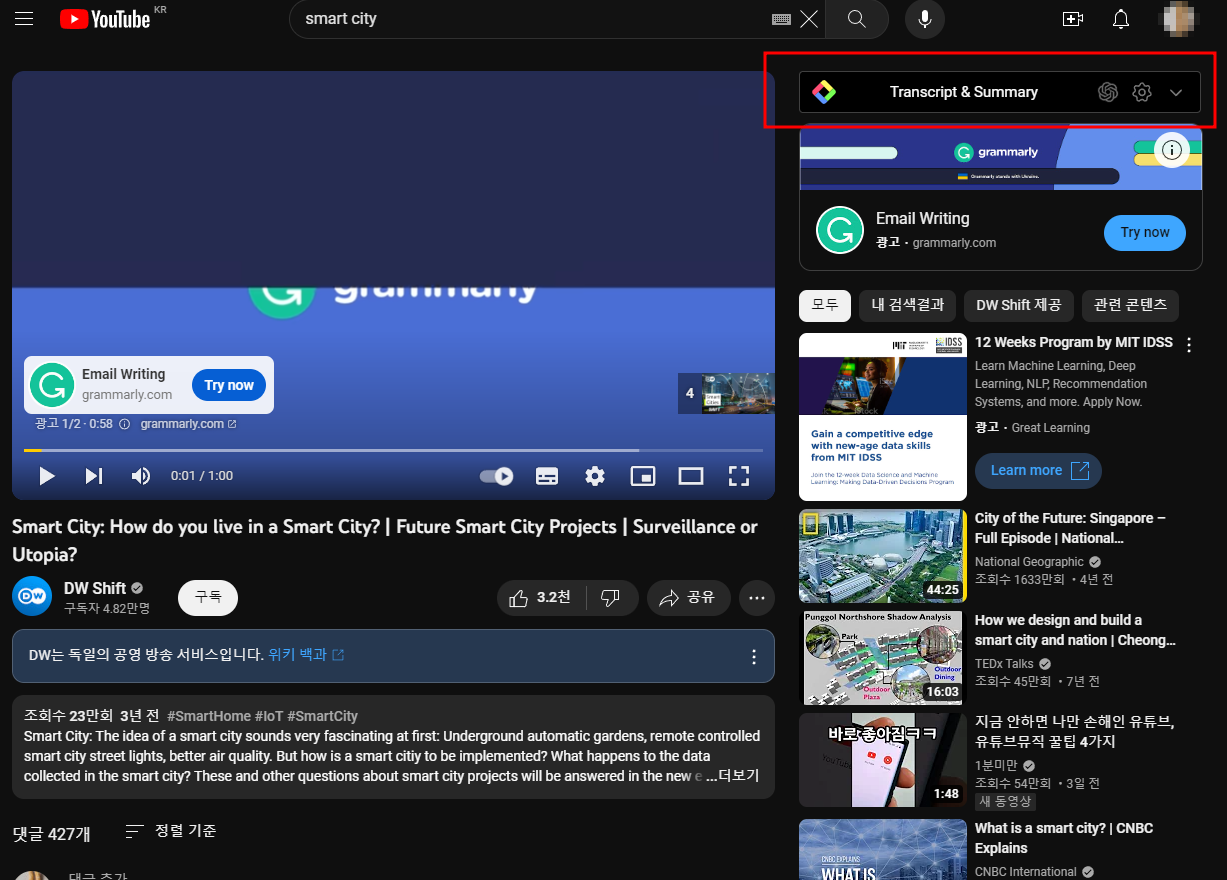Toggle autoplay switch in player
The image size is (1227, 880).
point(497,476)
